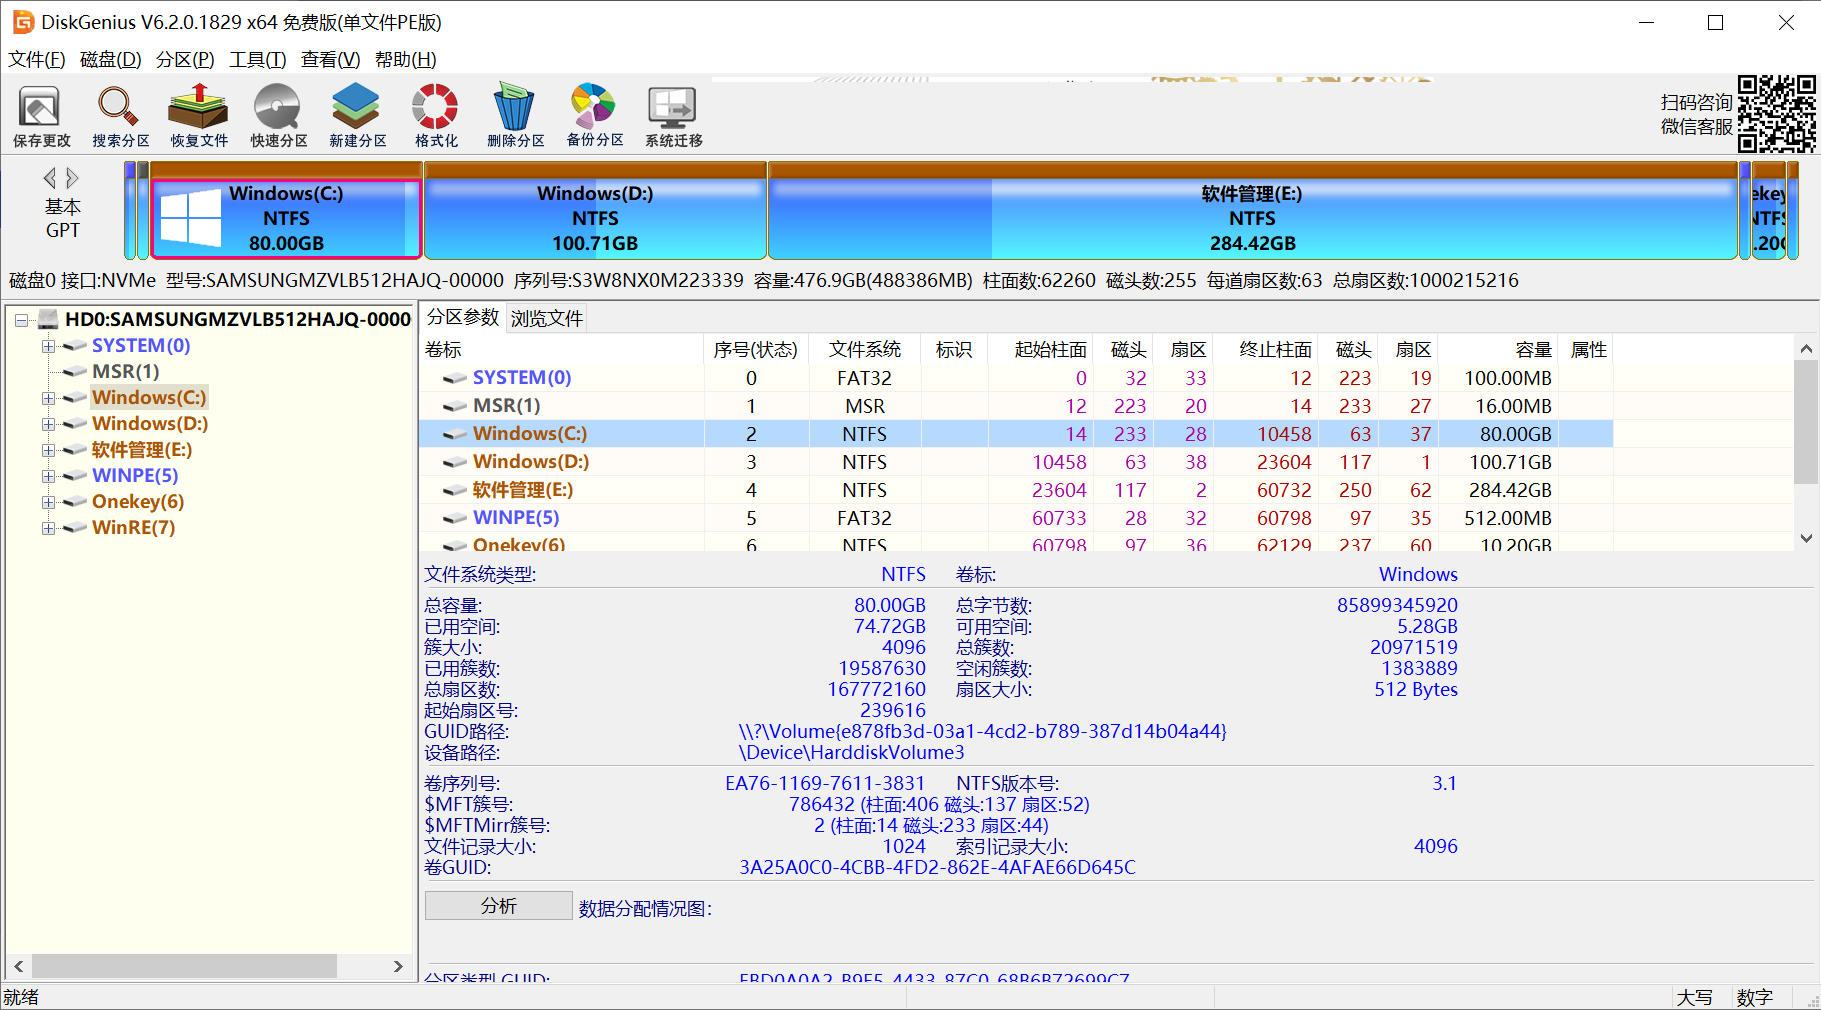
Task: Click the 分析 analyze button
Action: pyautogui.click(x=499, y=906)
